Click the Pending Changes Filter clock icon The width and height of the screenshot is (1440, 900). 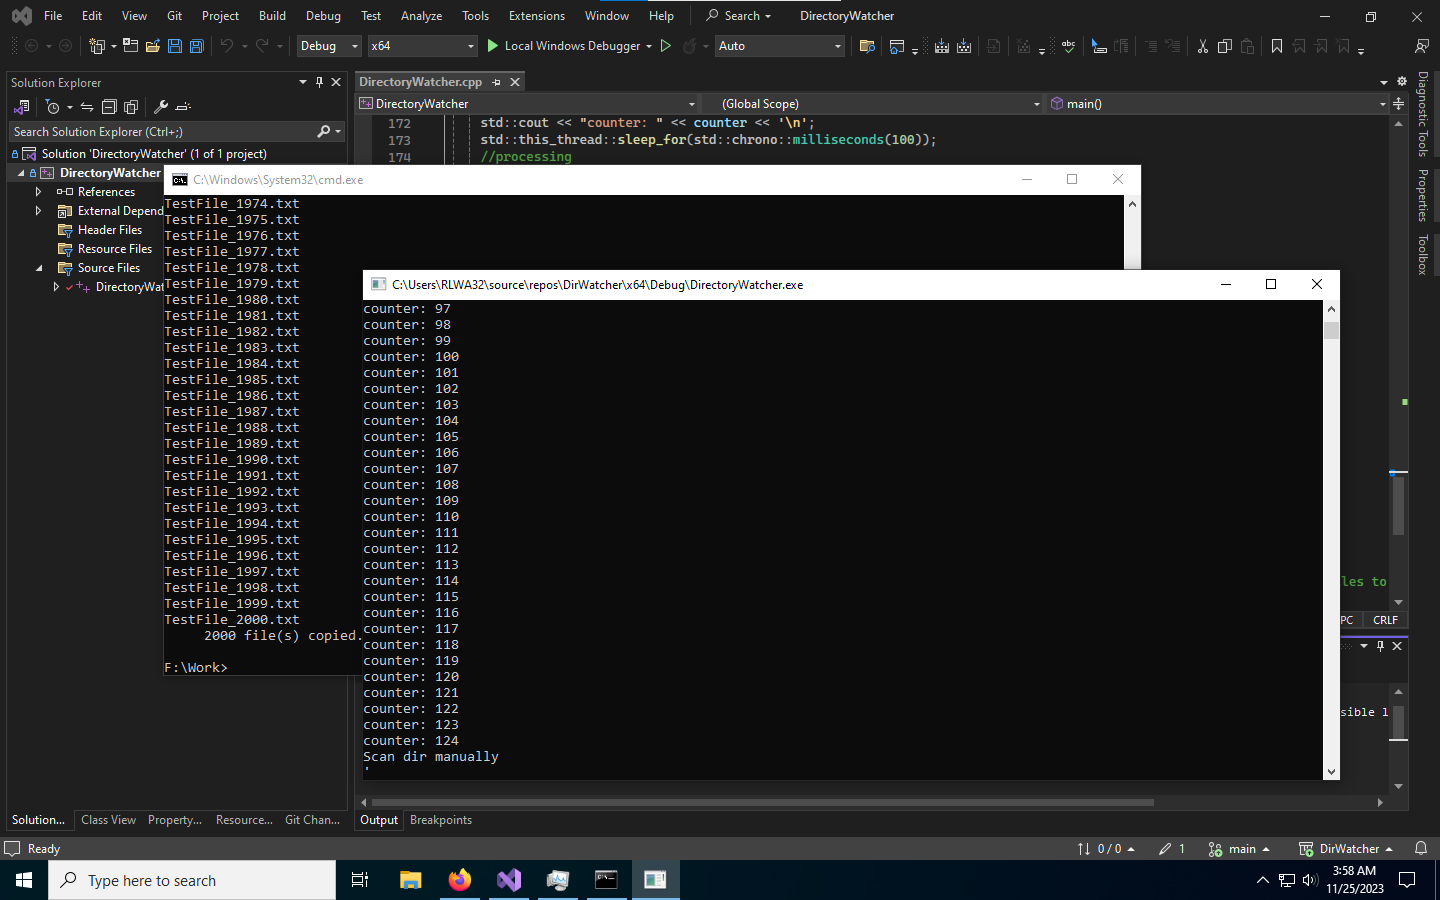coord(53,107)
